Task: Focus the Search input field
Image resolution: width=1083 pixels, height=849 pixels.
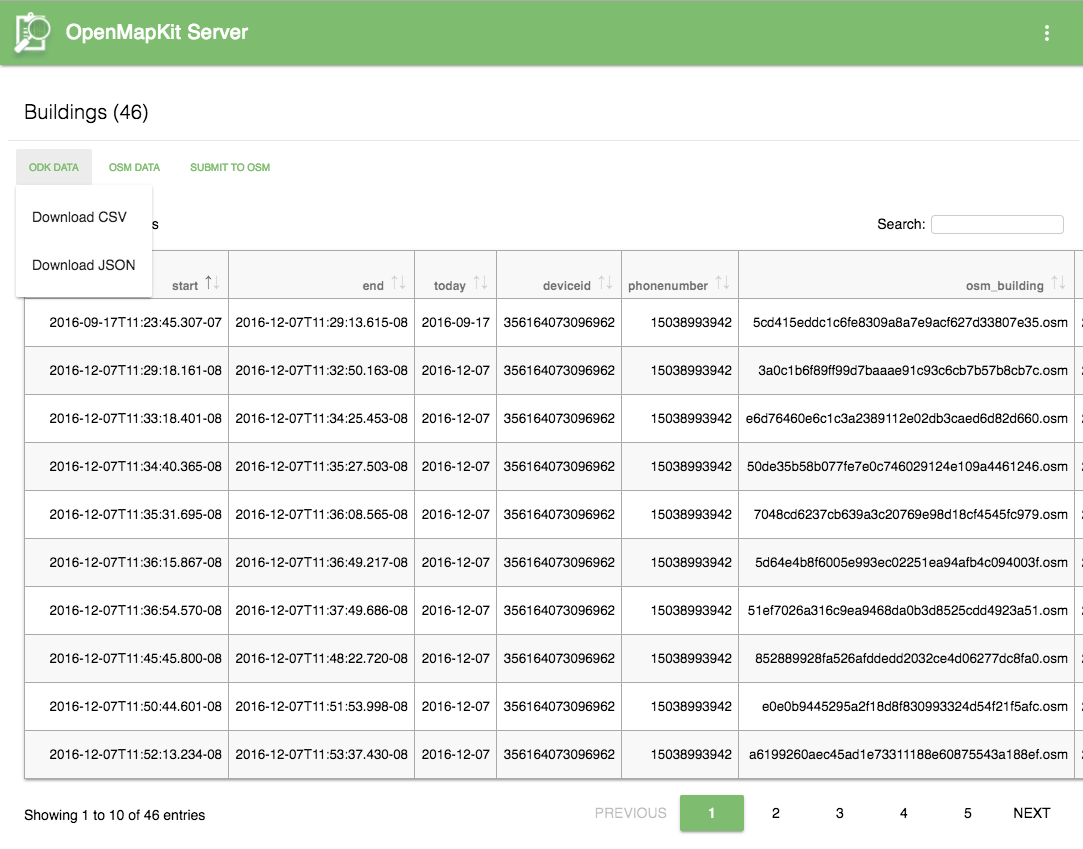Action: [997, 225]
